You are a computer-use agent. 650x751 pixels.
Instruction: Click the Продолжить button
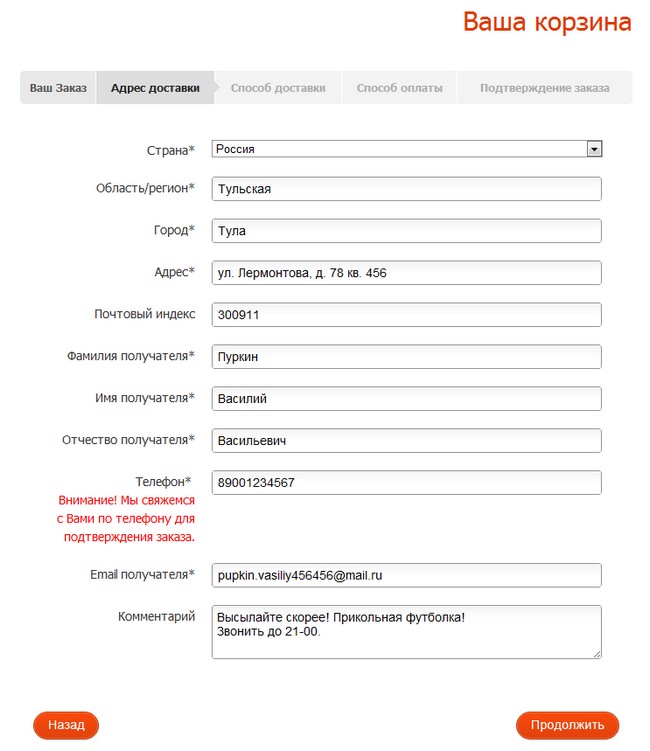[567, 725]
